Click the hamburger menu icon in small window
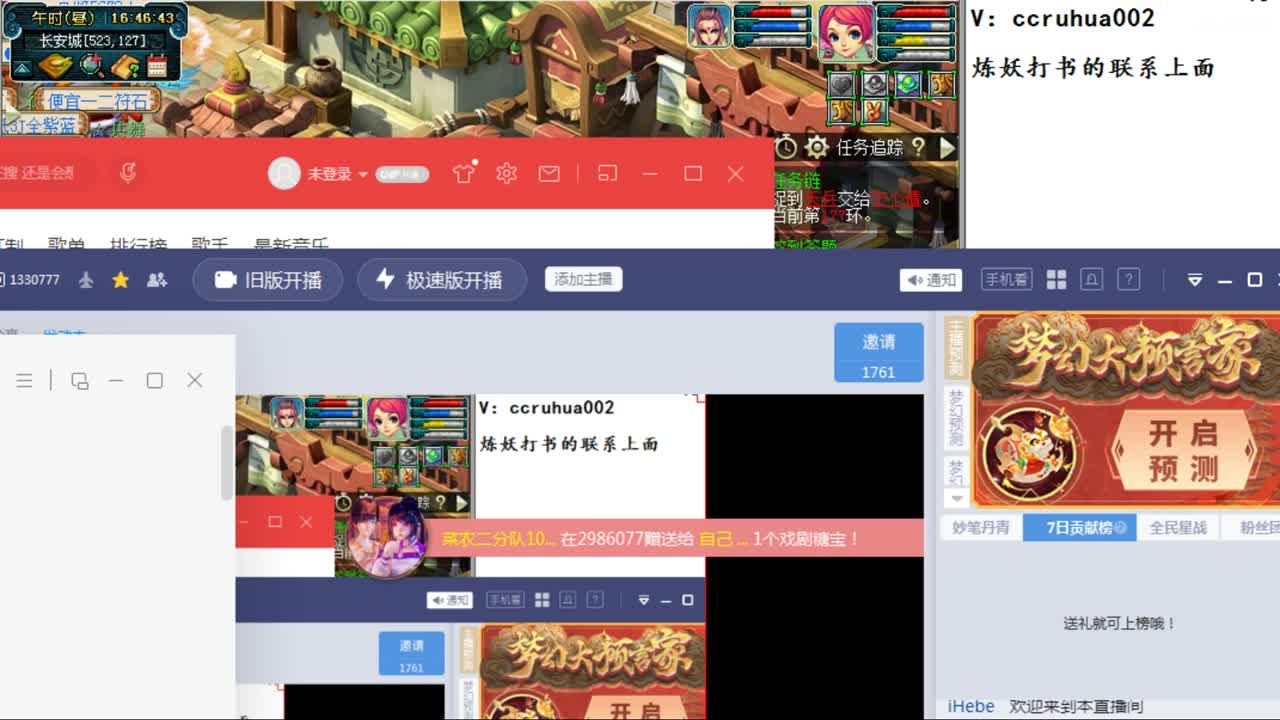Viewport: 1280px width, 720px height. point(24,380)
